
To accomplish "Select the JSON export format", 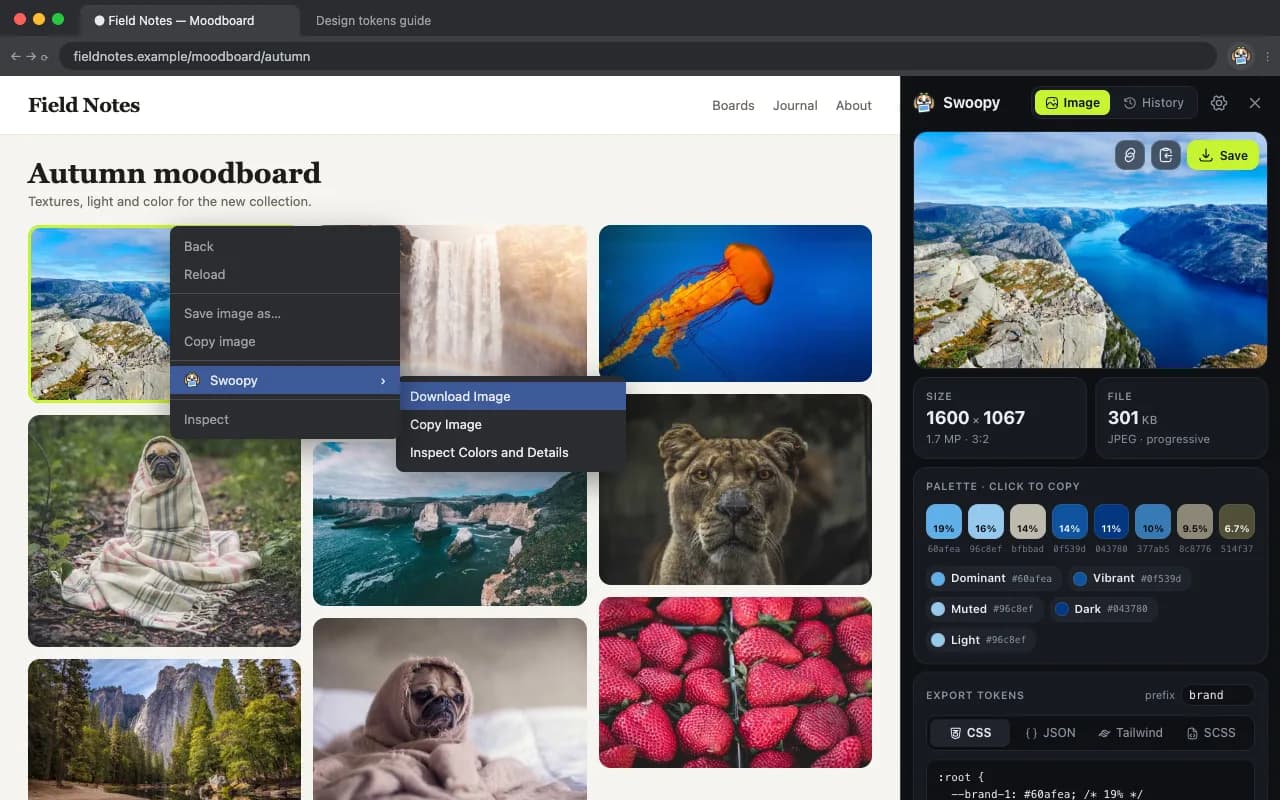I will click(x=1050, y=733).
